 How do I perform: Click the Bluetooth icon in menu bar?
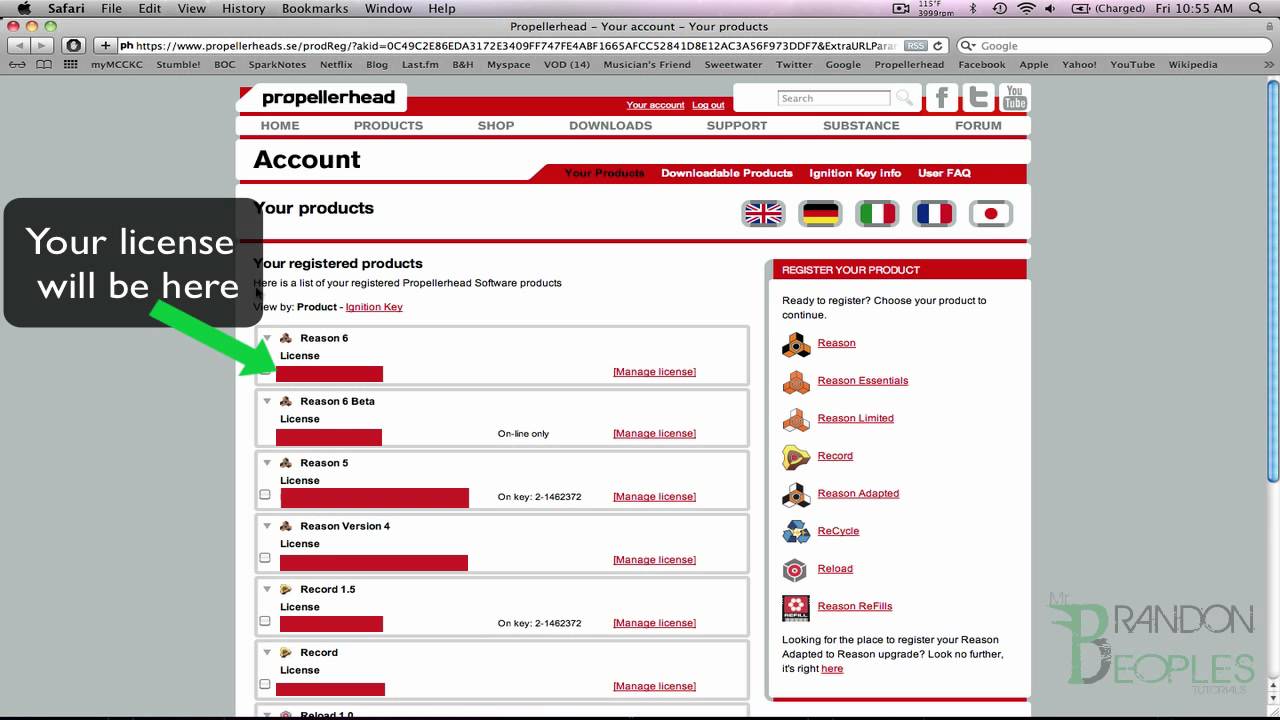973,9
